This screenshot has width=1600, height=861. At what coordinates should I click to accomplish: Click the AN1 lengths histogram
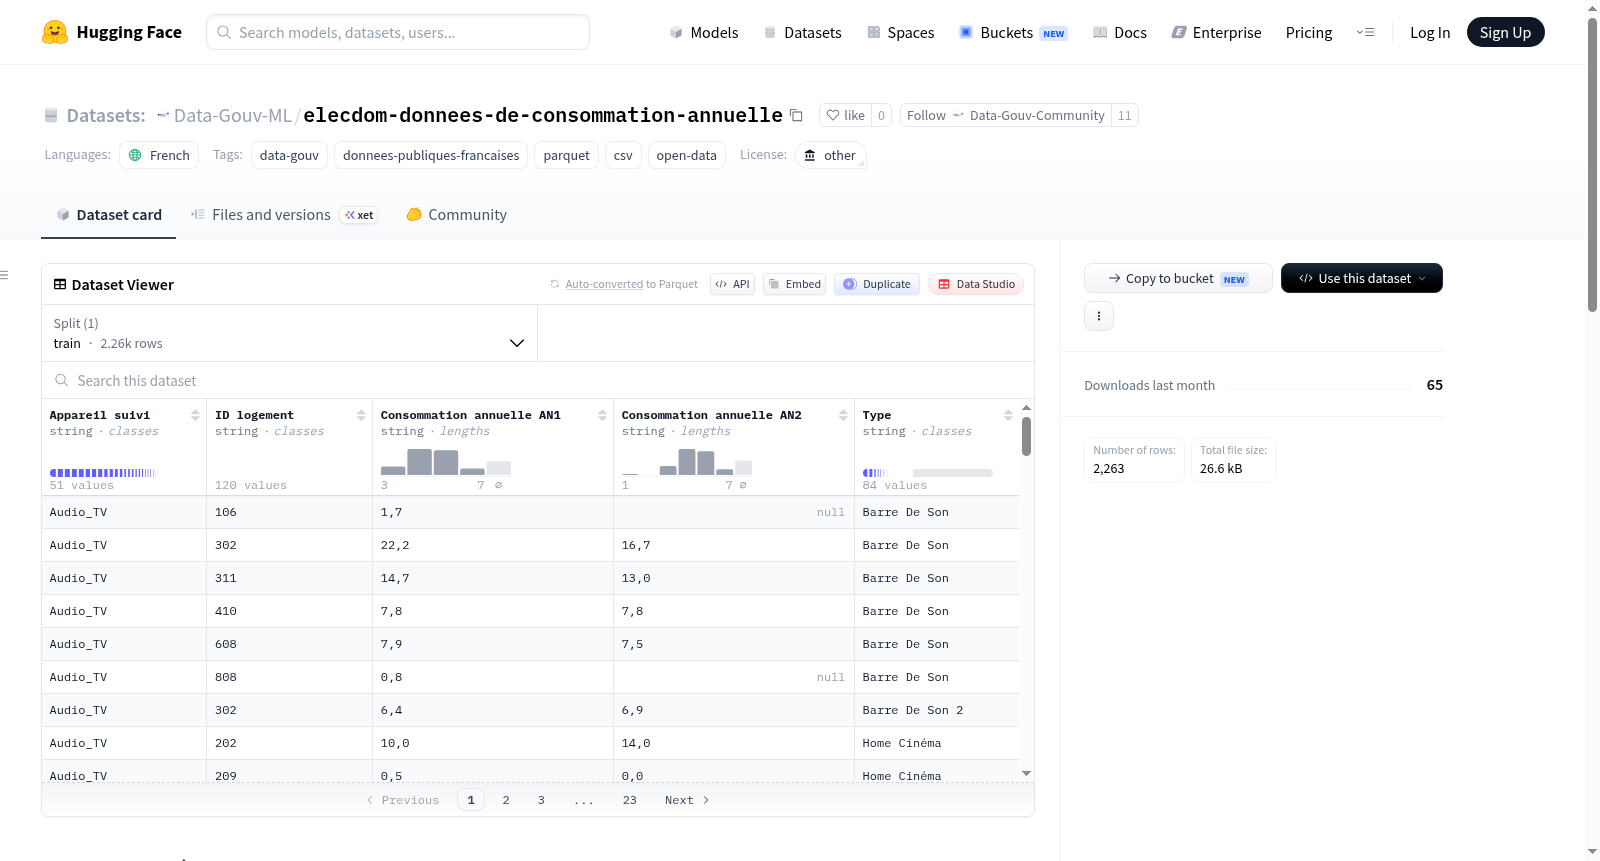point(445,461)
